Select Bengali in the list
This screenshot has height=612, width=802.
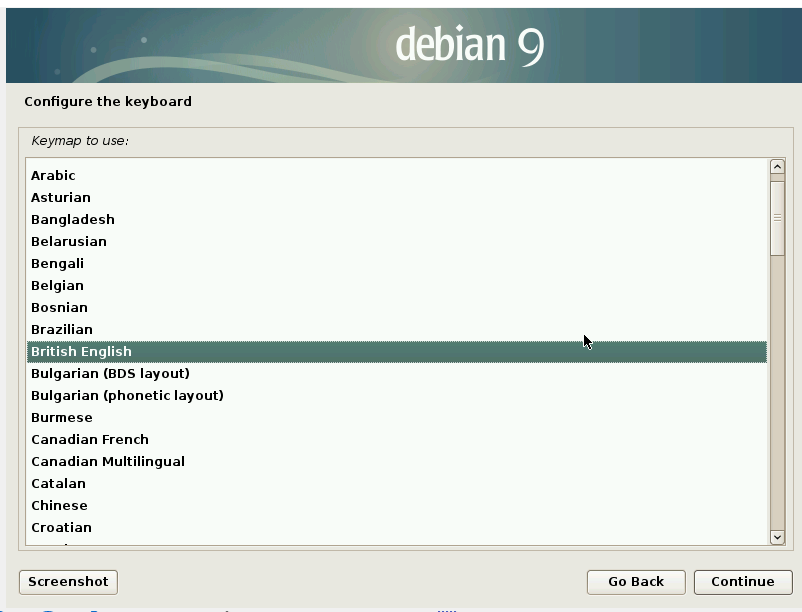coord(57,264)
